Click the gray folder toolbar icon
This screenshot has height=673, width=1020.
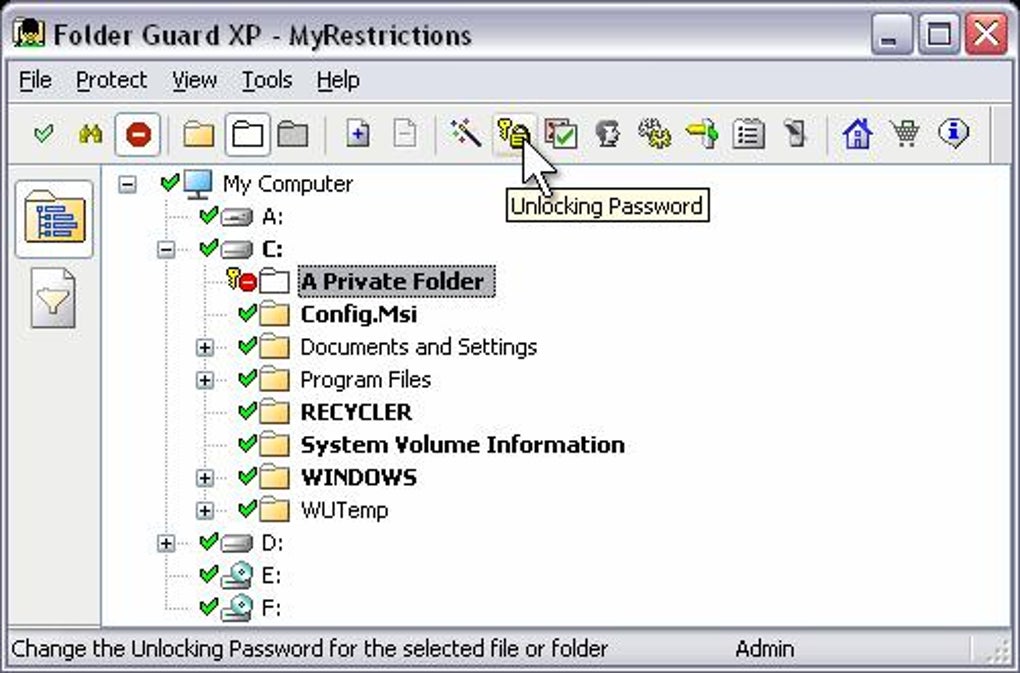pyautogui.click(x=293, y=135)
